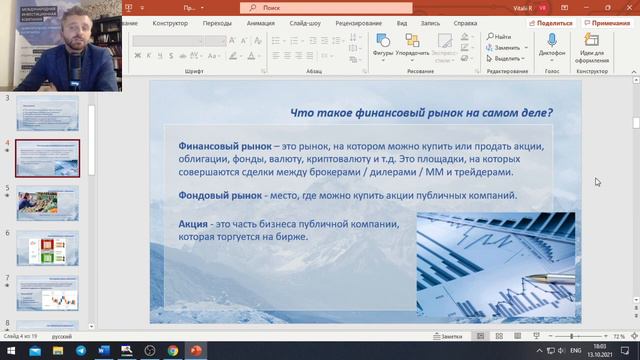Open the notification center
640x360 pixels.
625,351
